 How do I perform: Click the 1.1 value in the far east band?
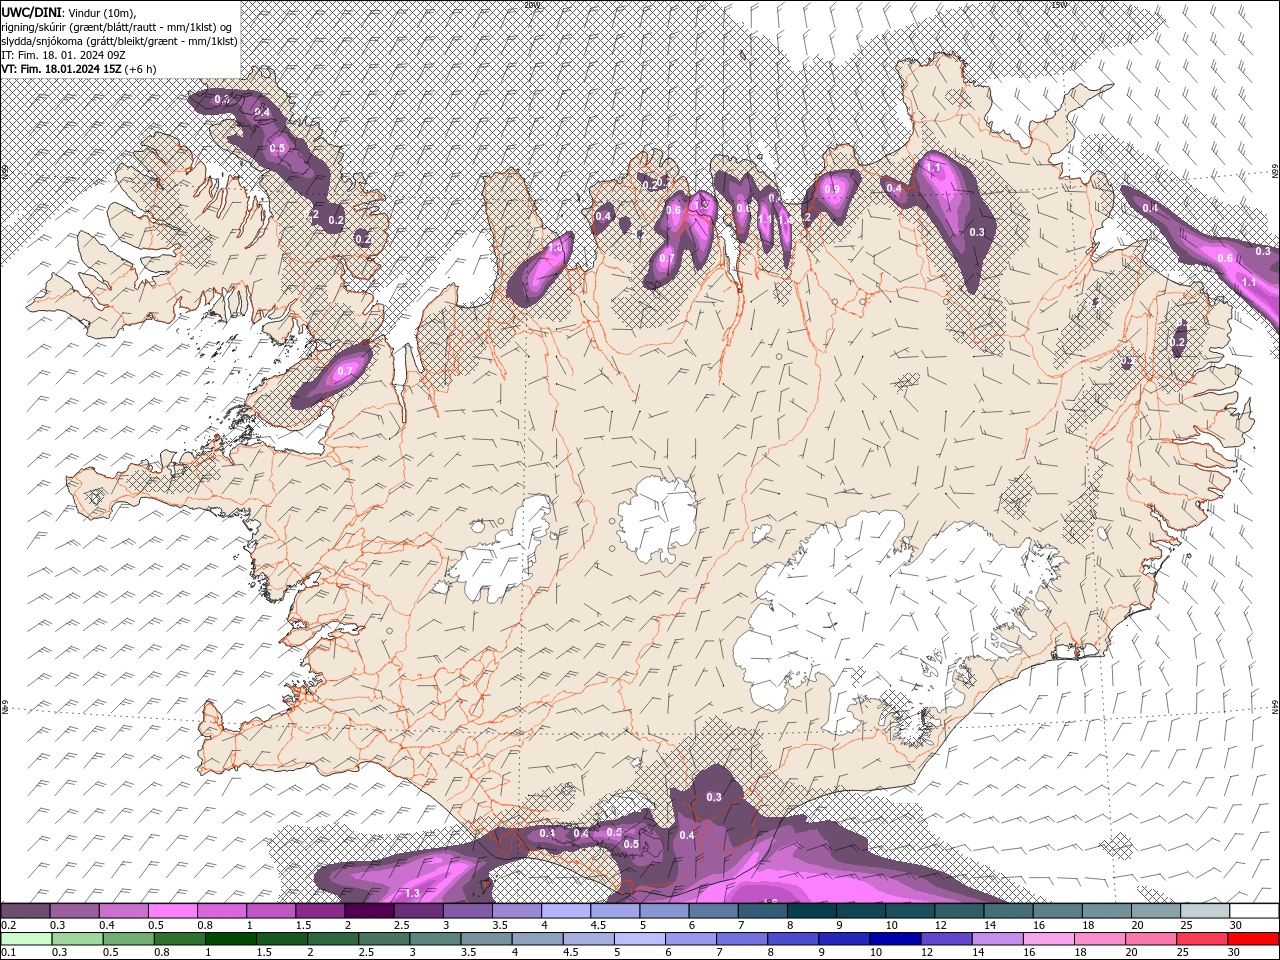tap(1249, 283)
